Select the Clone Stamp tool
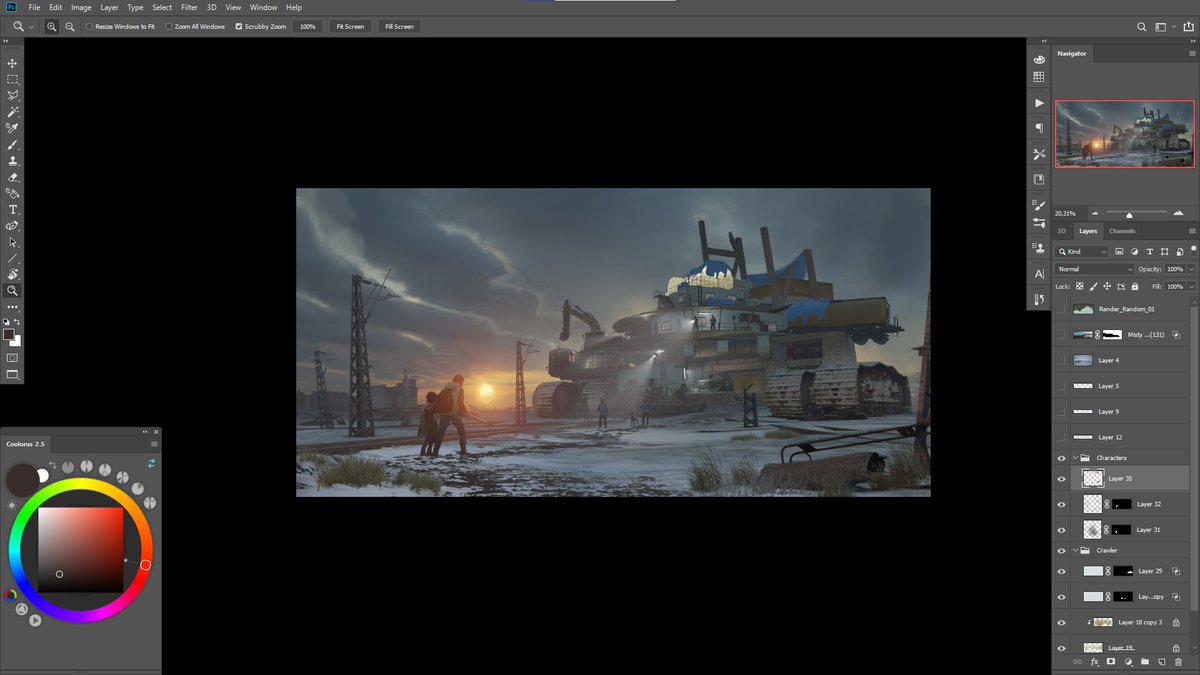 (x=13, y=161)
